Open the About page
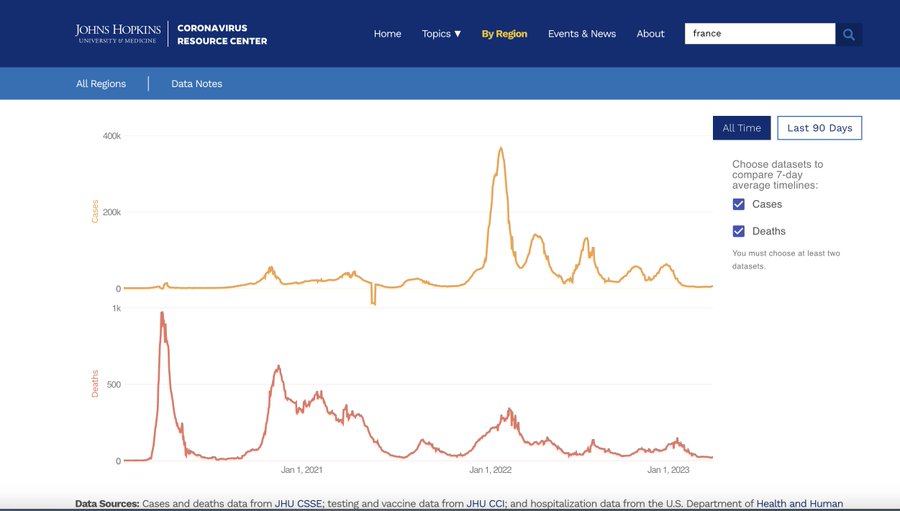The width and height of the screenshot is (900, 511). 650,34
